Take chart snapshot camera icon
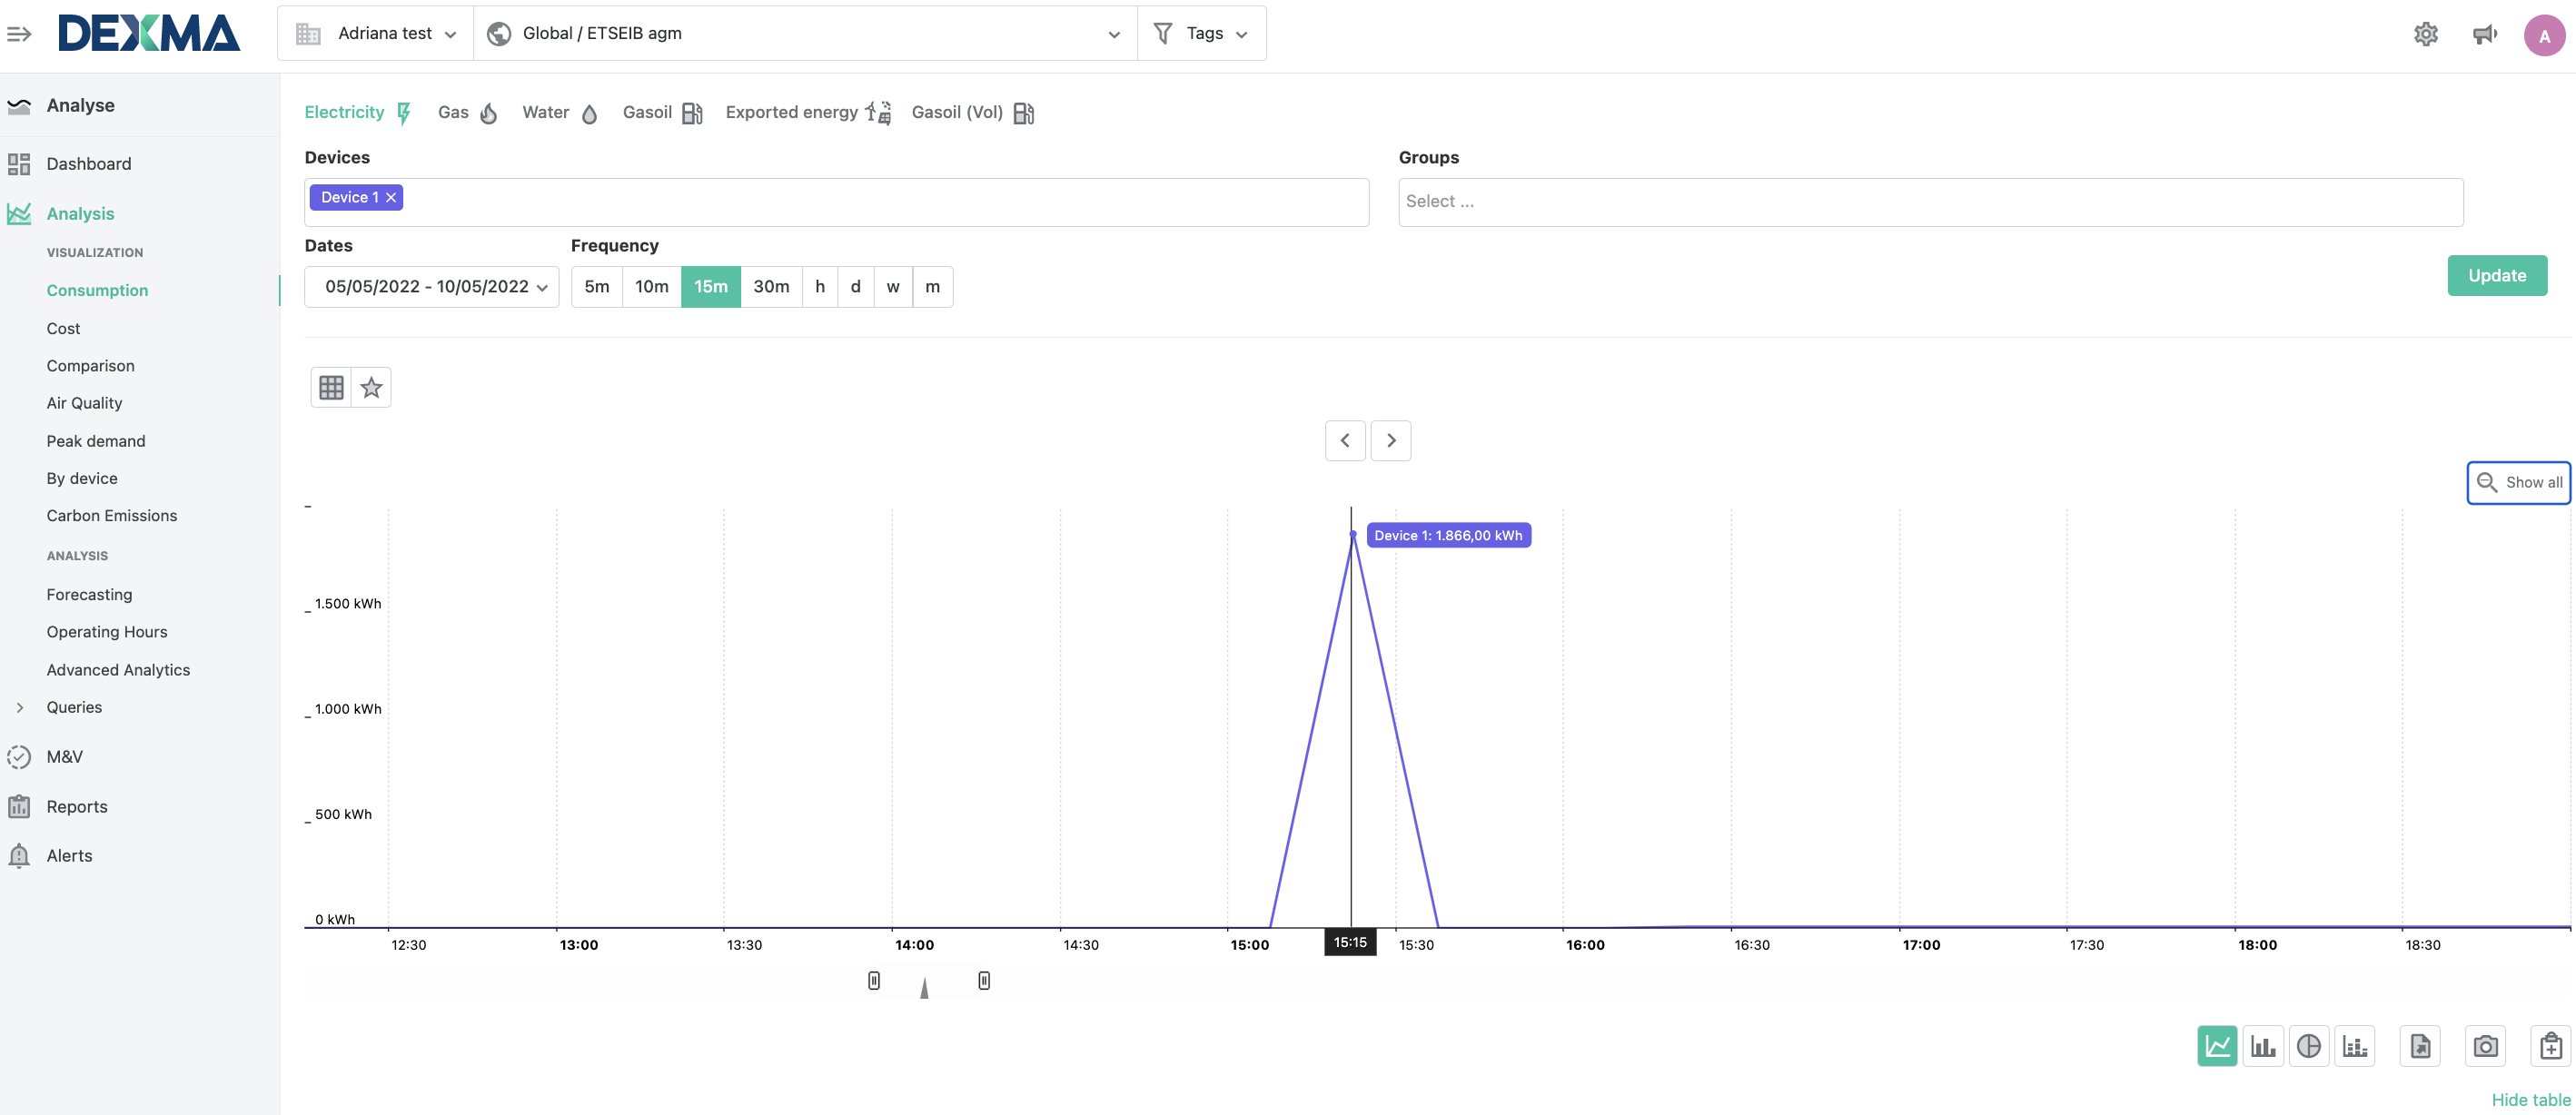 click(2485, 1046)
